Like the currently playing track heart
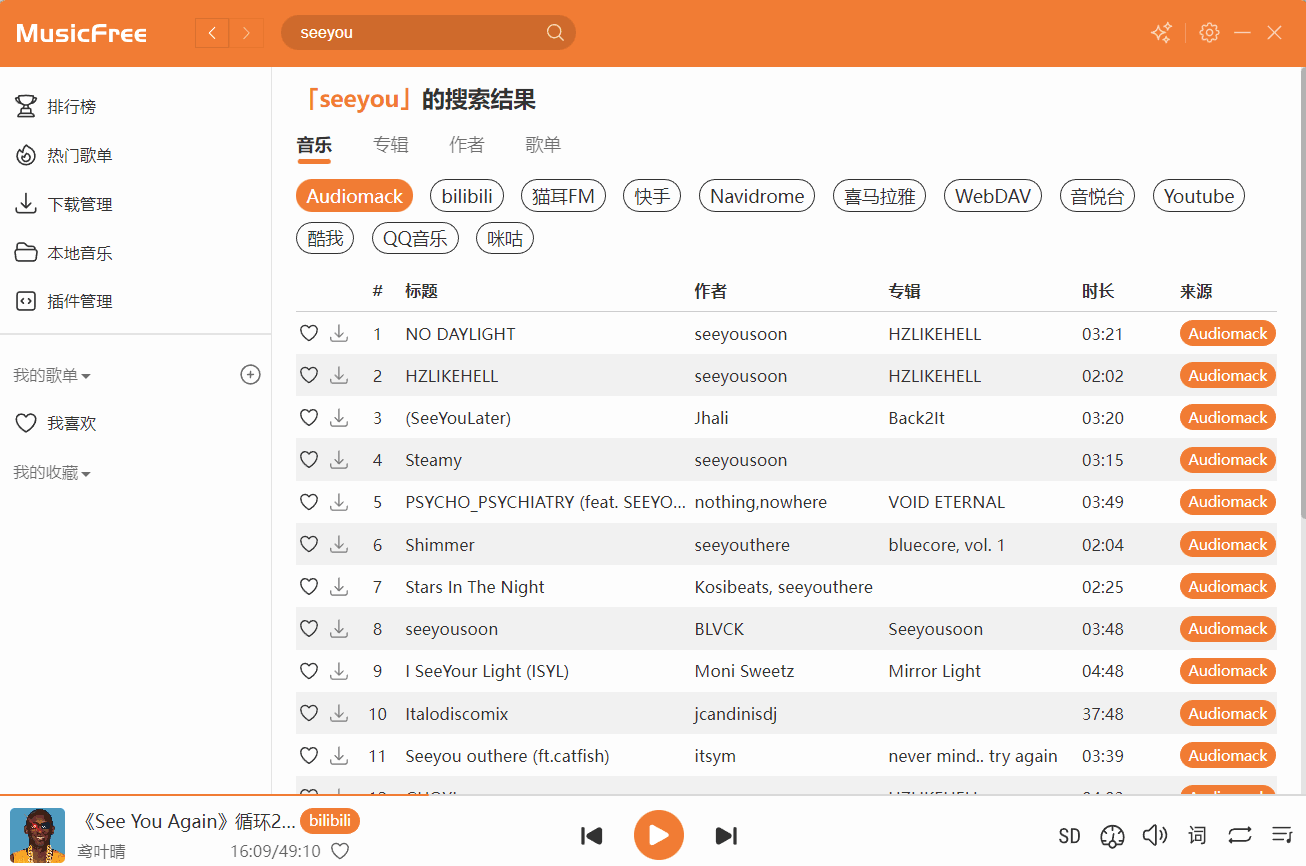This screenshot has width=1306, height=866. [x=340, y=851]
